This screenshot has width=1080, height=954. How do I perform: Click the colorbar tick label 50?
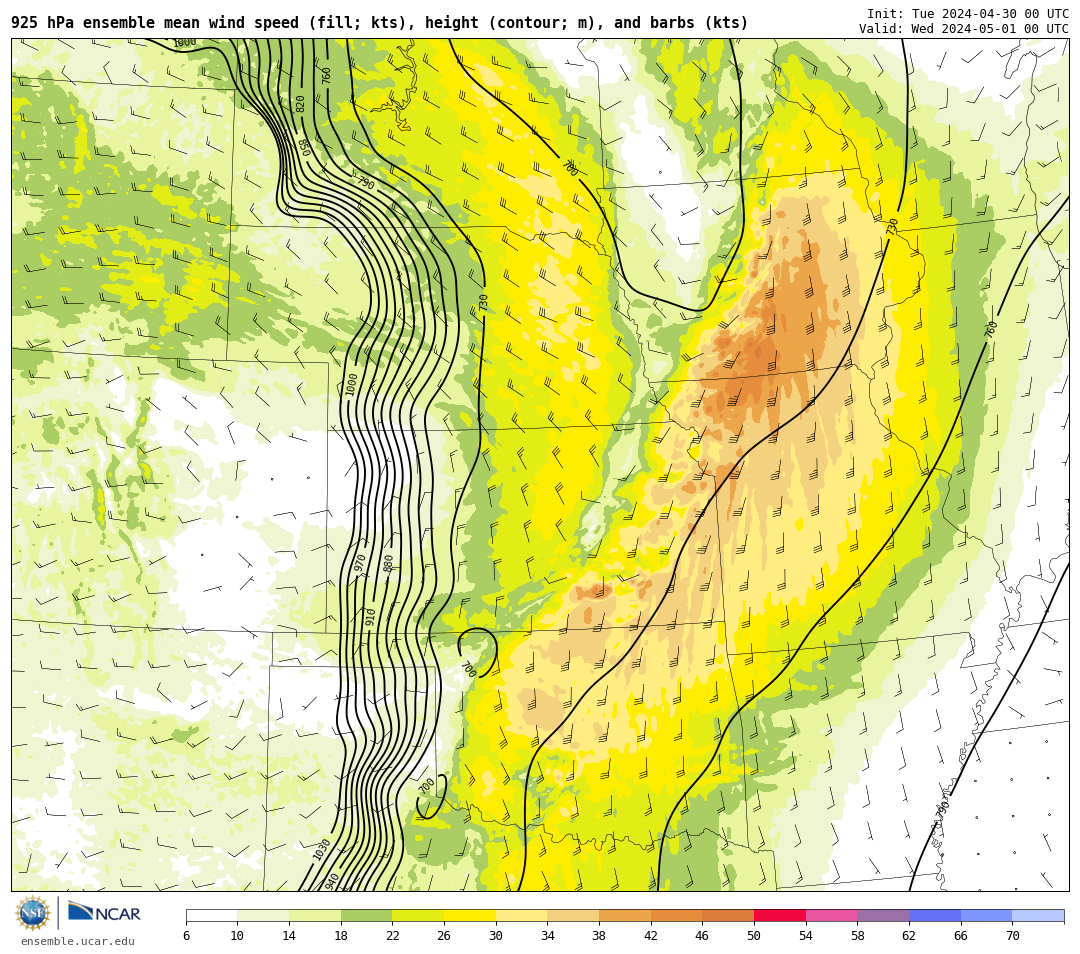pyautogui.click(x=754, y=935)
